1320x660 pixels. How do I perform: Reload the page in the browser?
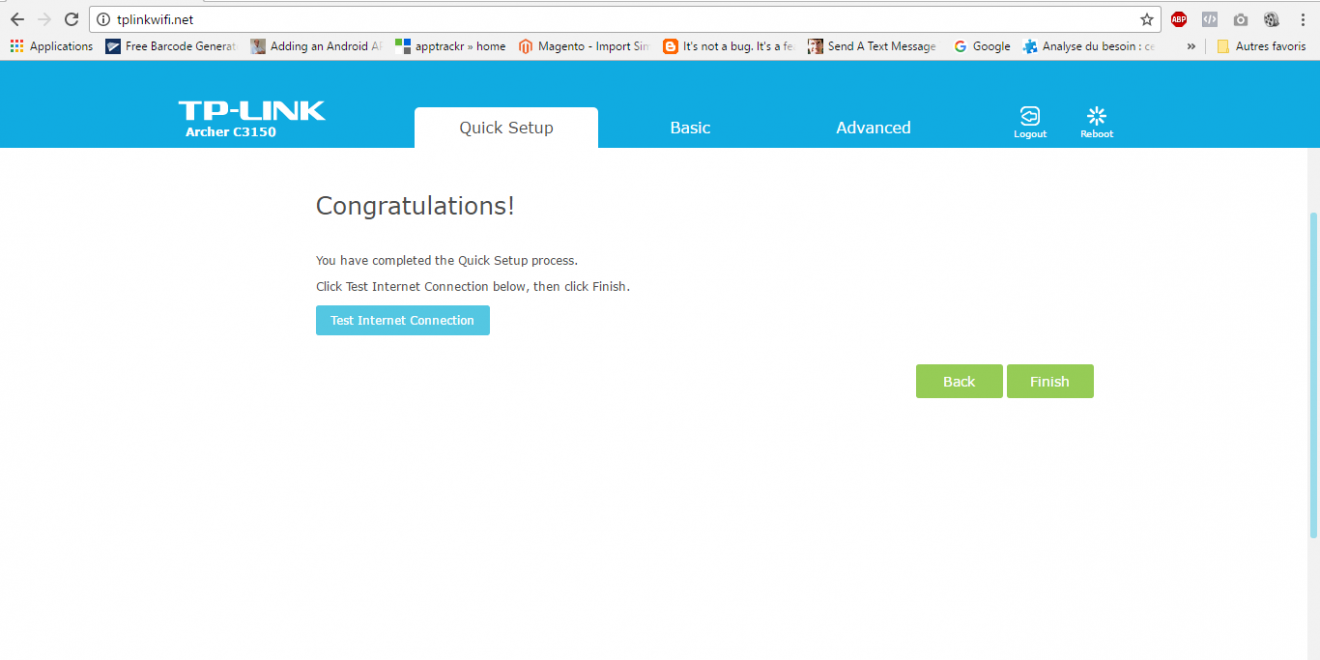[71, 19]
